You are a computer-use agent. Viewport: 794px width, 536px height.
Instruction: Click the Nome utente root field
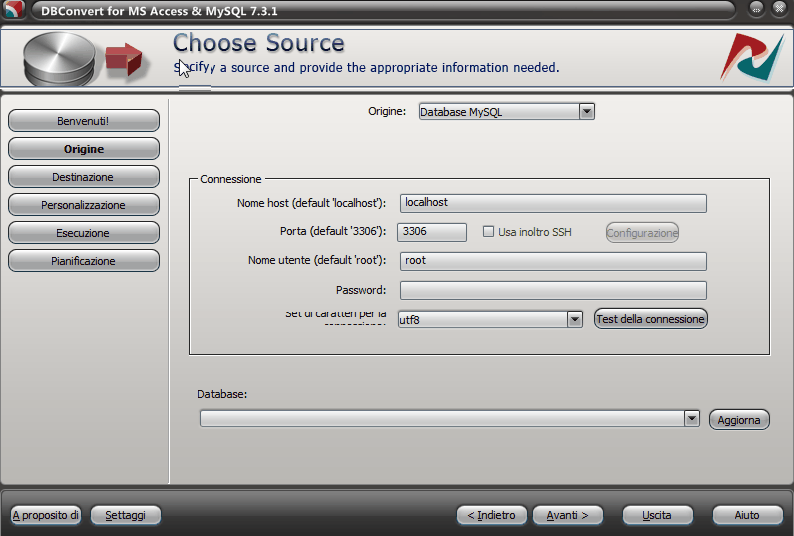pos(553,261)
